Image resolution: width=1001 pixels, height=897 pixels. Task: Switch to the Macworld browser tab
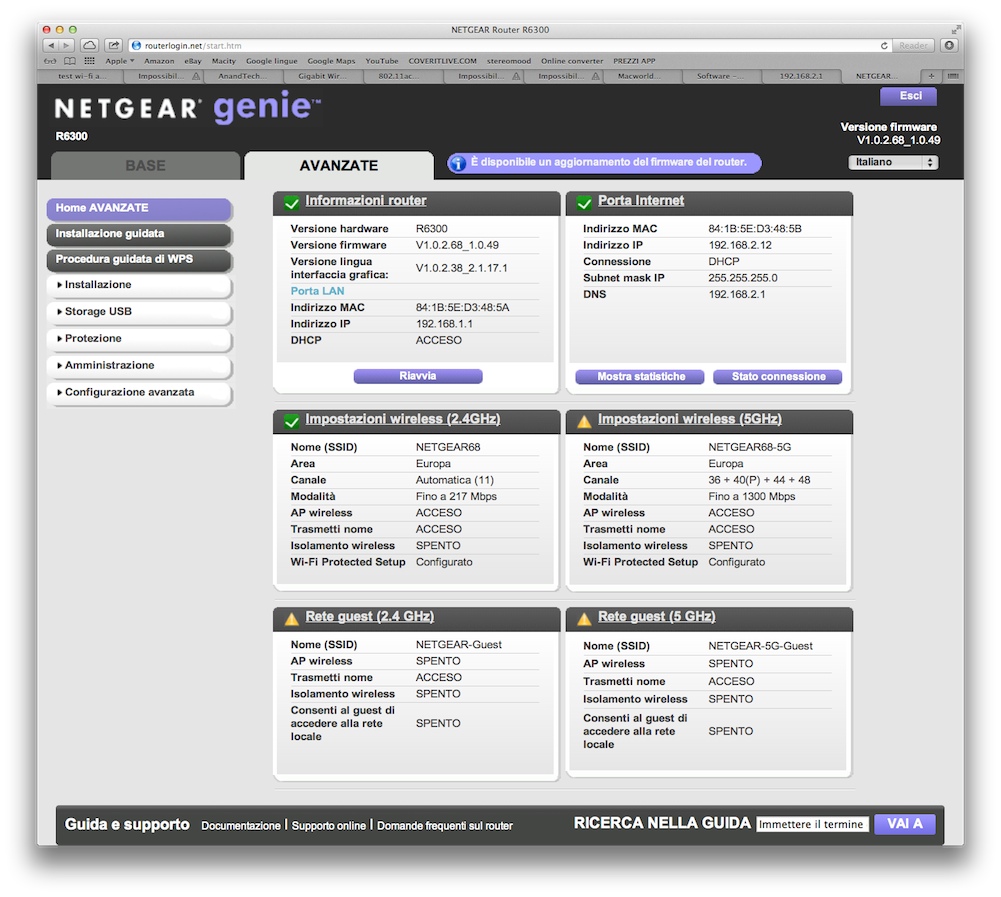coord(641,76)
